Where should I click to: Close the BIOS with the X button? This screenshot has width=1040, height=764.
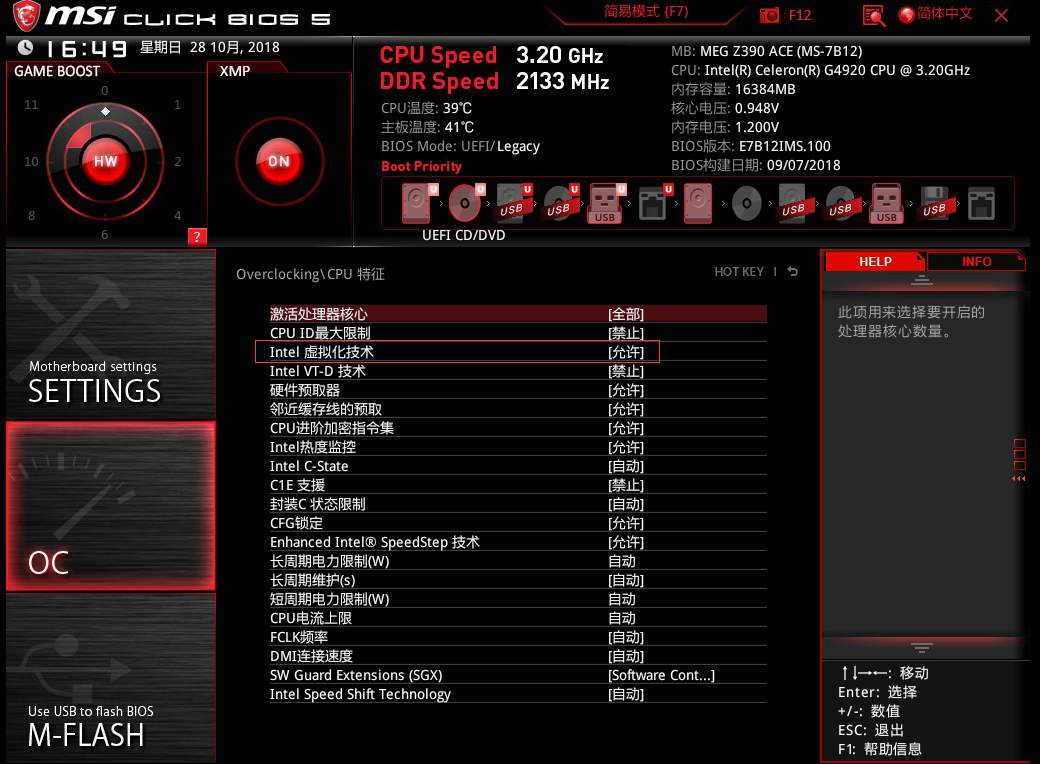pyautogui.click(x=1002, y=15)
